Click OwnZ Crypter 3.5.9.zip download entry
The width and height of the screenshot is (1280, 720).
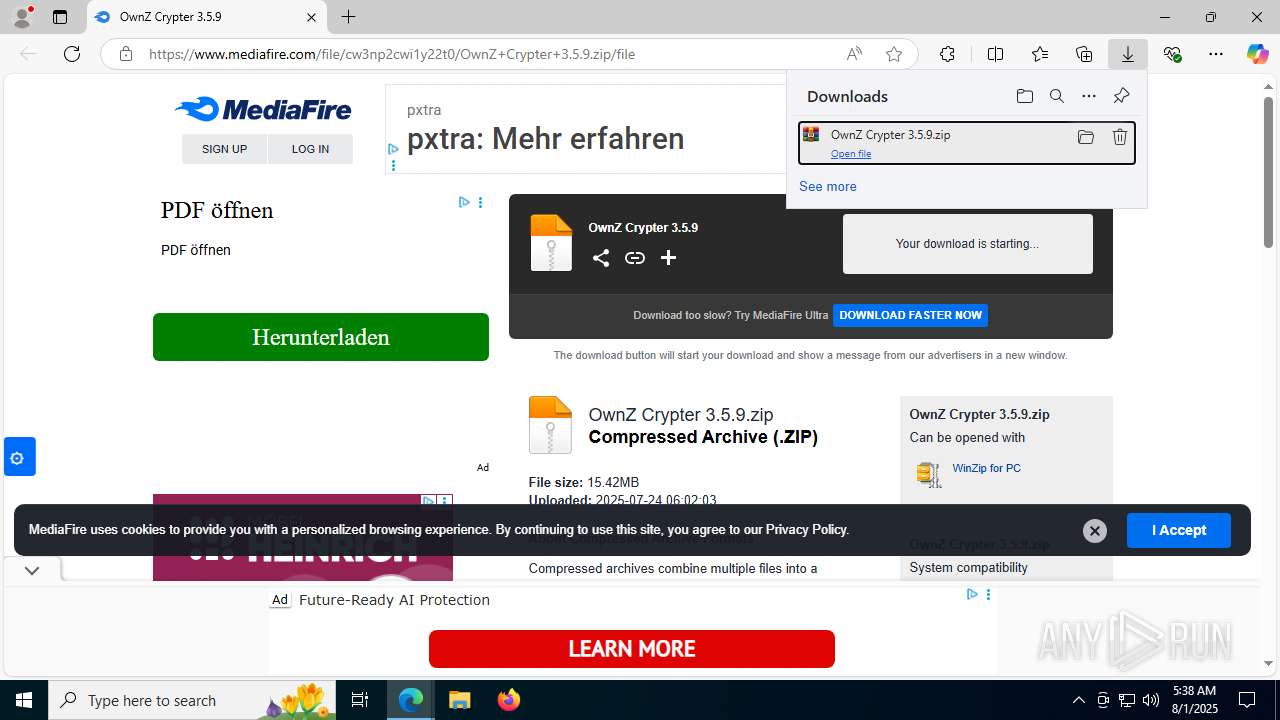pyautogui.click(x=967, y=143)
